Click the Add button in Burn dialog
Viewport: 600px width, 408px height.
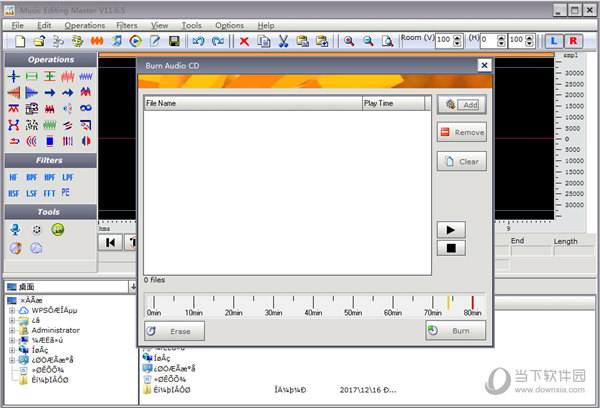(x=462, y=104)
